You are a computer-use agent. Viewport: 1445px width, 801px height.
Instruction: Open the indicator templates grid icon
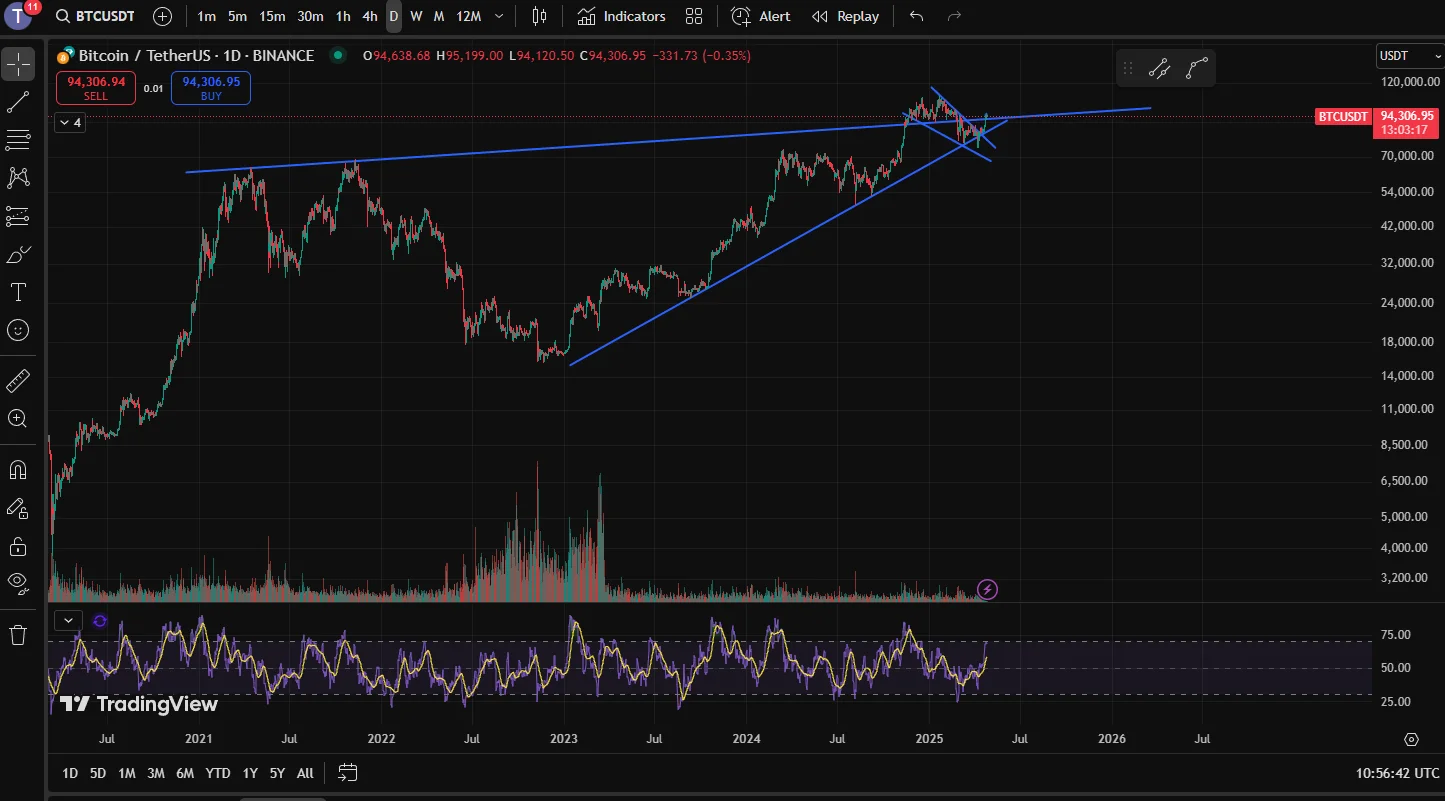tap(694, 16)
